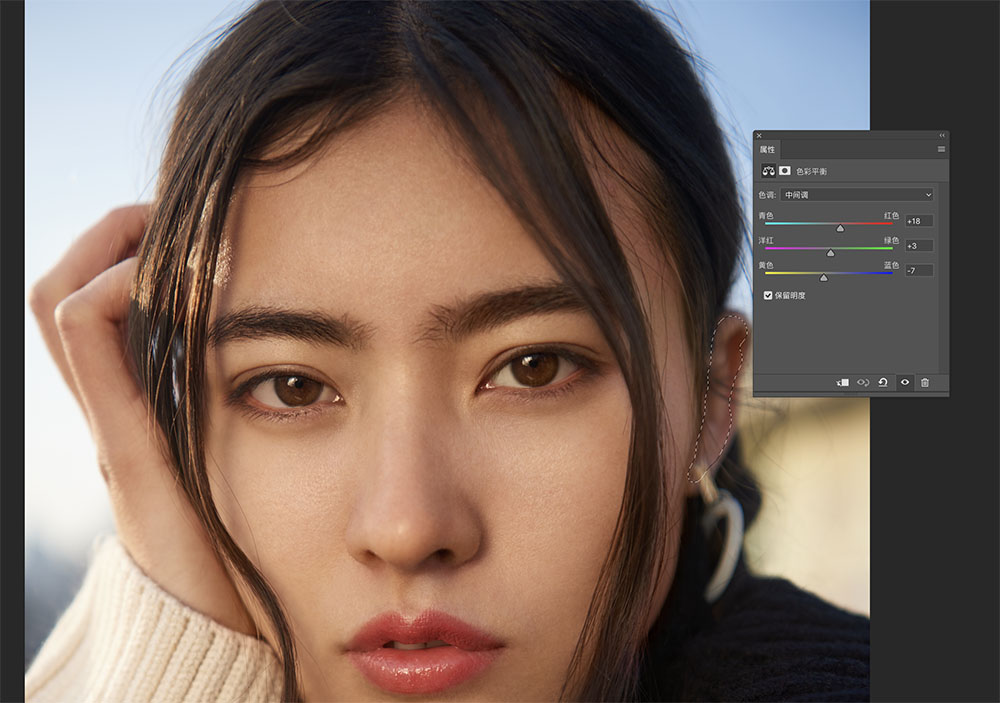Screen dimensions: 1000x703
Task: Toggle adjustment layer visibility eye
Action: coord(904,382)
